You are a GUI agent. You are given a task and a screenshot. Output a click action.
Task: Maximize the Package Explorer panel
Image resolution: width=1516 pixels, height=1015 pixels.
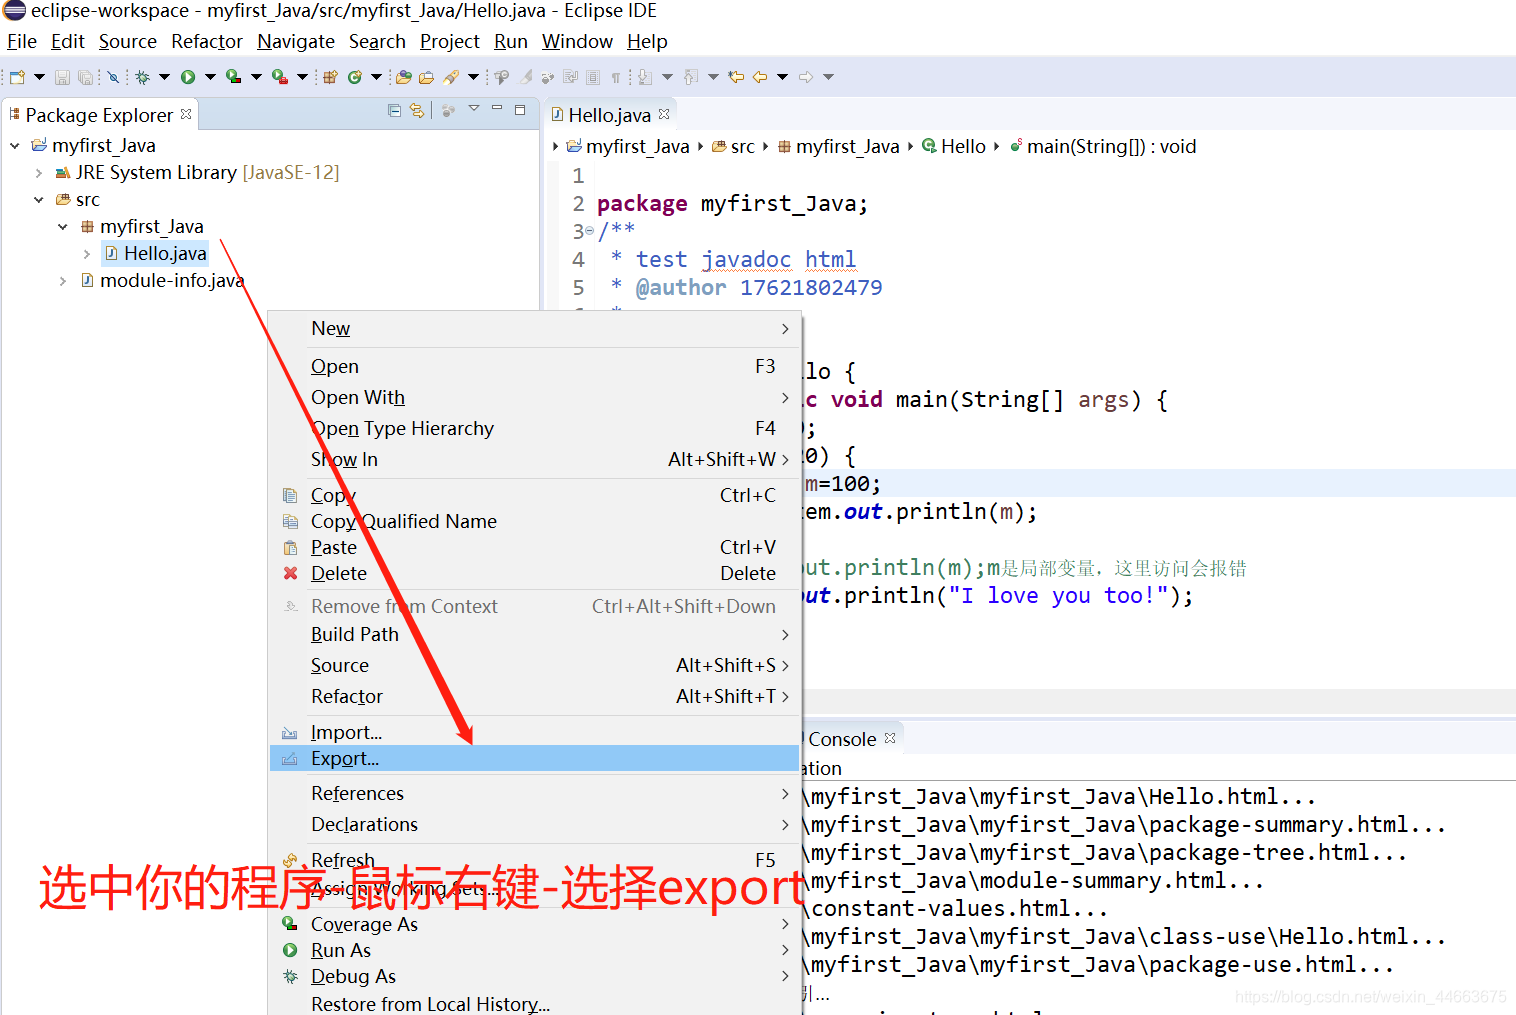[520, 110]
